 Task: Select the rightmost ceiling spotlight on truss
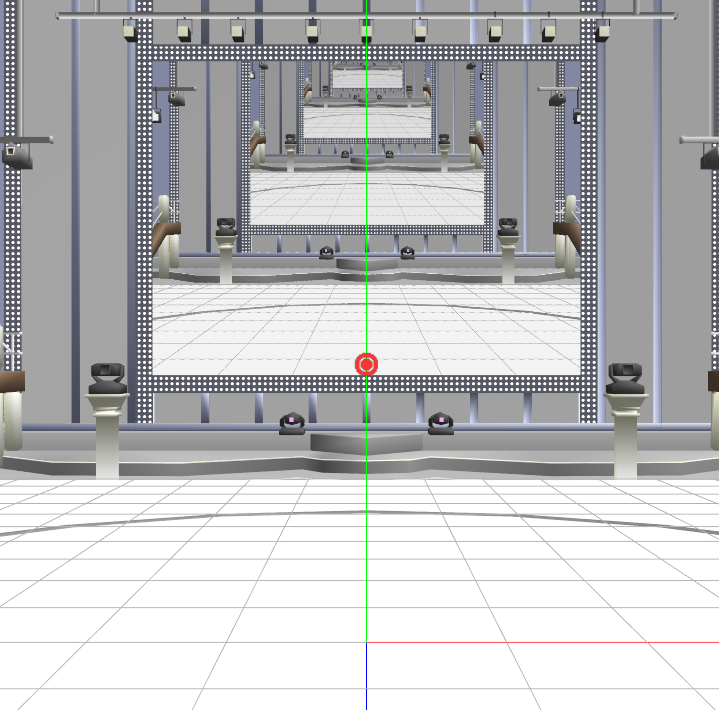click(x=602, y=31)
